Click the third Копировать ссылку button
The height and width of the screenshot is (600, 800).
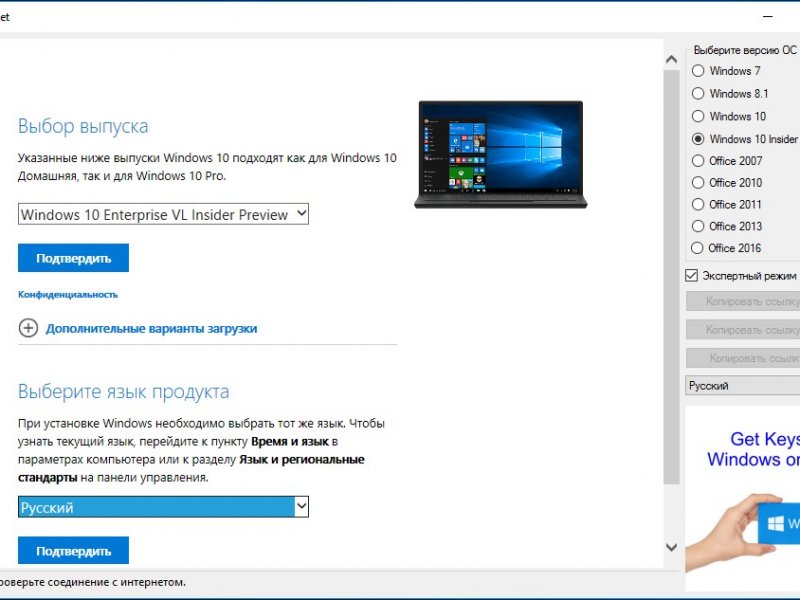click(743, 358)
